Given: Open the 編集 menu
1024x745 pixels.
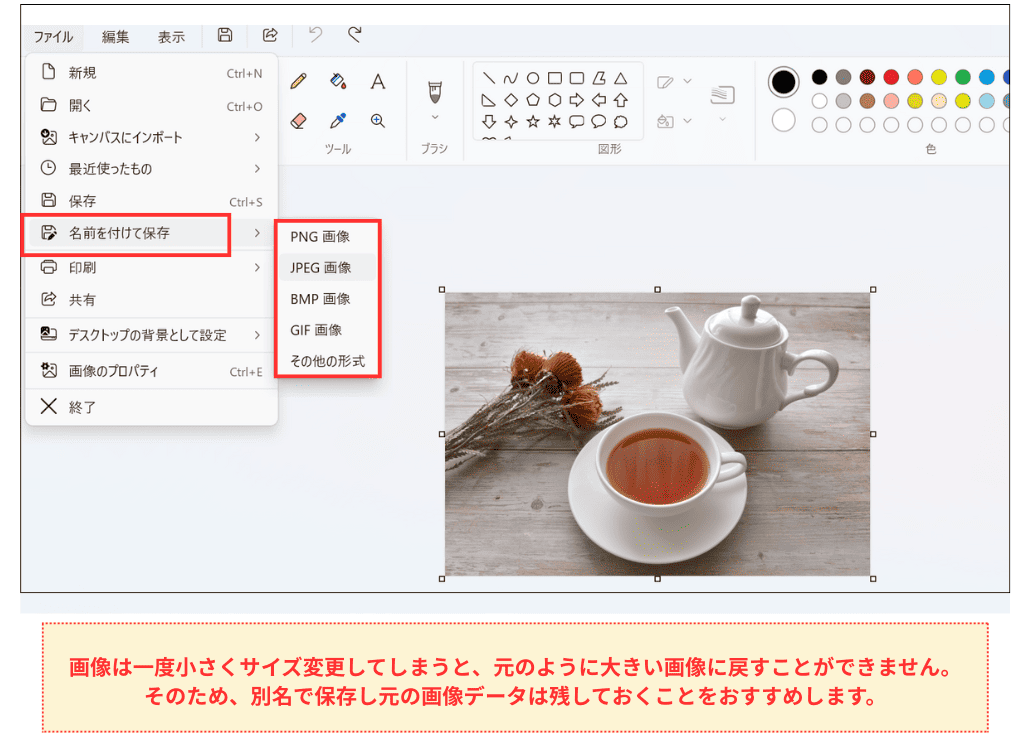Looking at the screenshot, I should tap(115, 36).
